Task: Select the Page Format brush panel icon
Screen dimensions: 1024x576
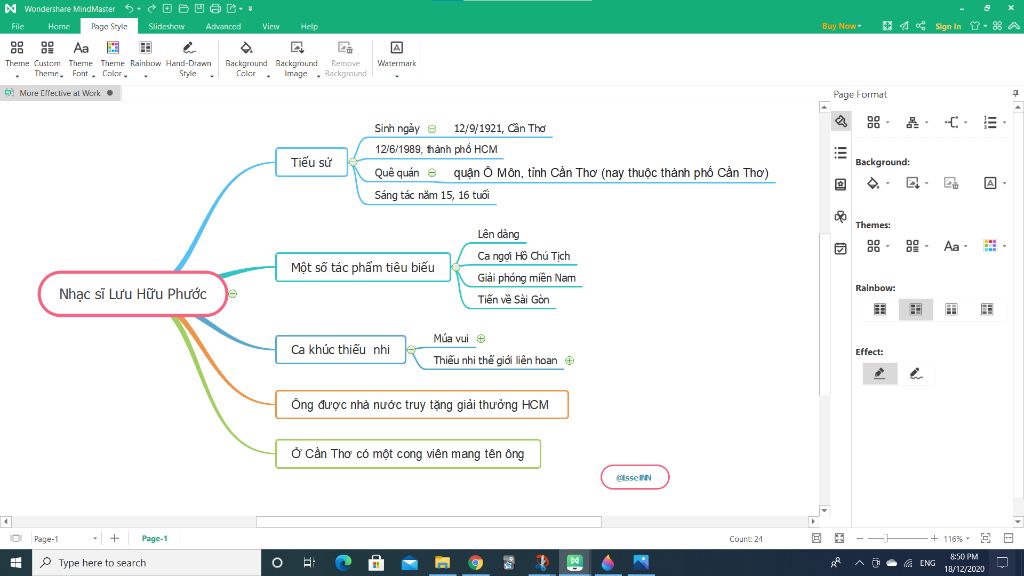Action: tap(840, 121)
